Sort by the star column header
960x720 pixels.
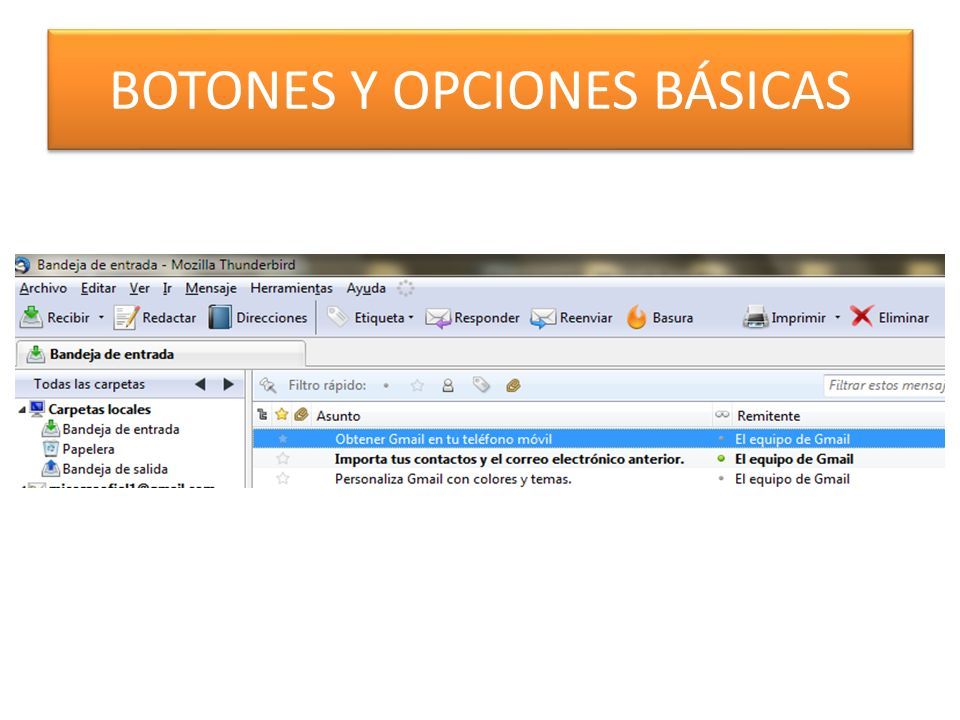[282, 414]
